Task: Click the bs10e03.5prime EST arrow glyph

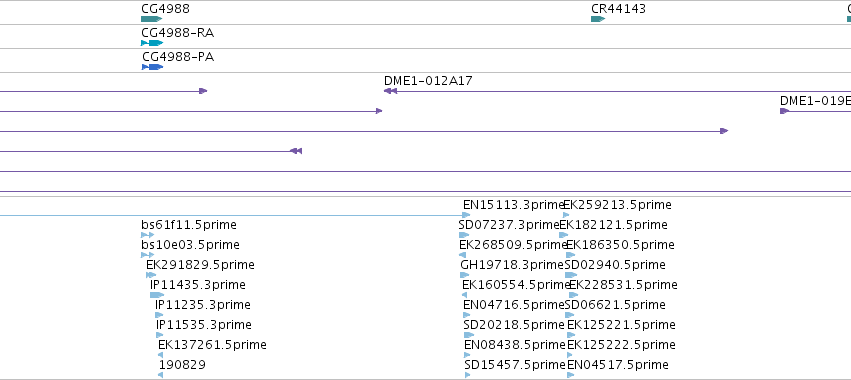Action: (x=148, y=255)
